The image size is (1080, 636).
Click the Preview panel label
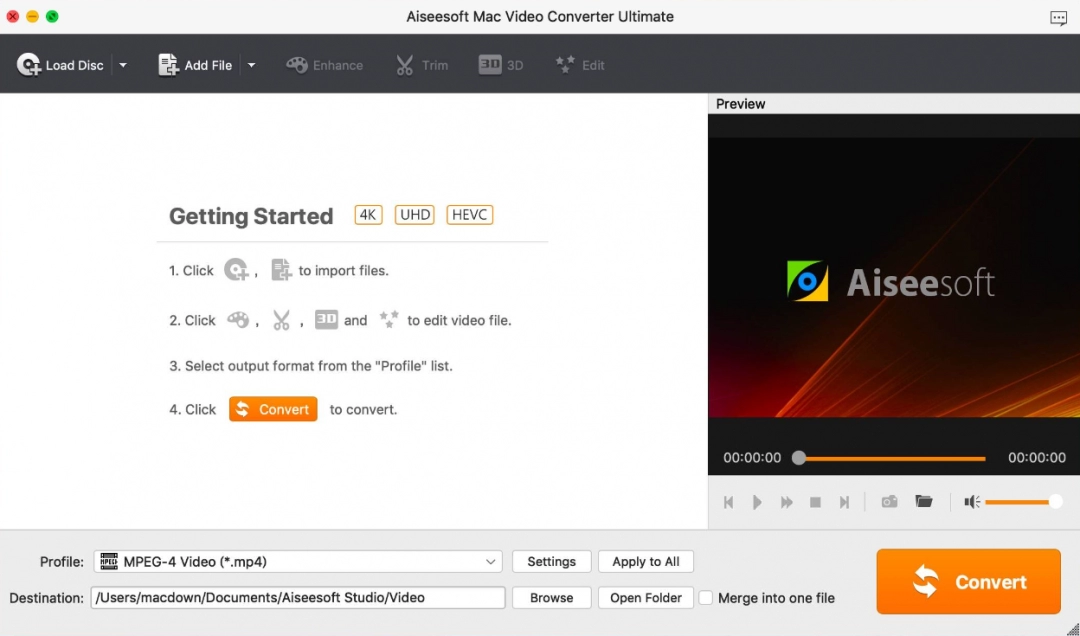click(739, 103)
